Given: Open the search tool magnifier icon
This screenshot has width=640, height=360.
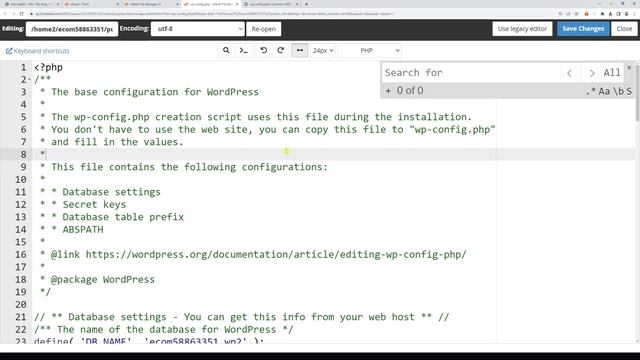Looking at the screenshot, I should (x=226, y=50).
